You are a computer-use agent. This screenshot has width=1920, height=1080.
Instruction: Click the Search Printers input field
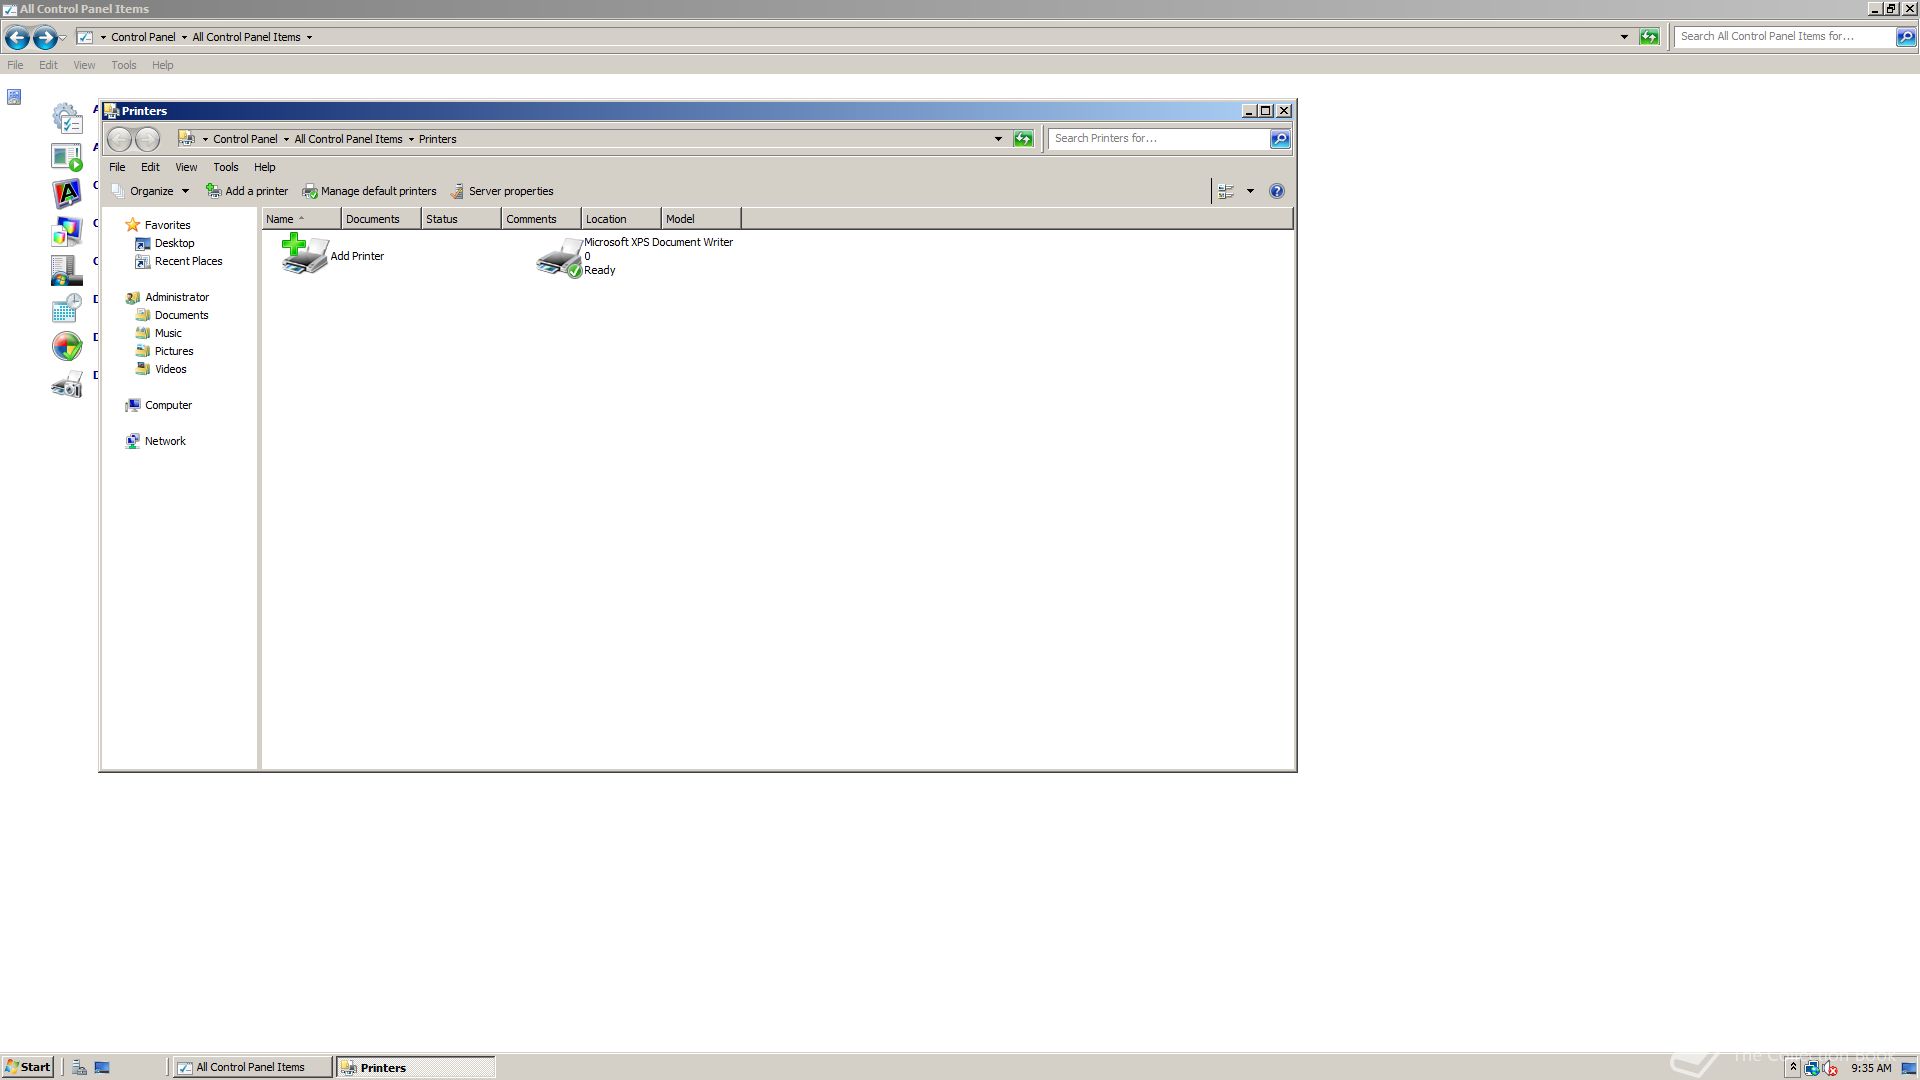[x=1157, y=139]
